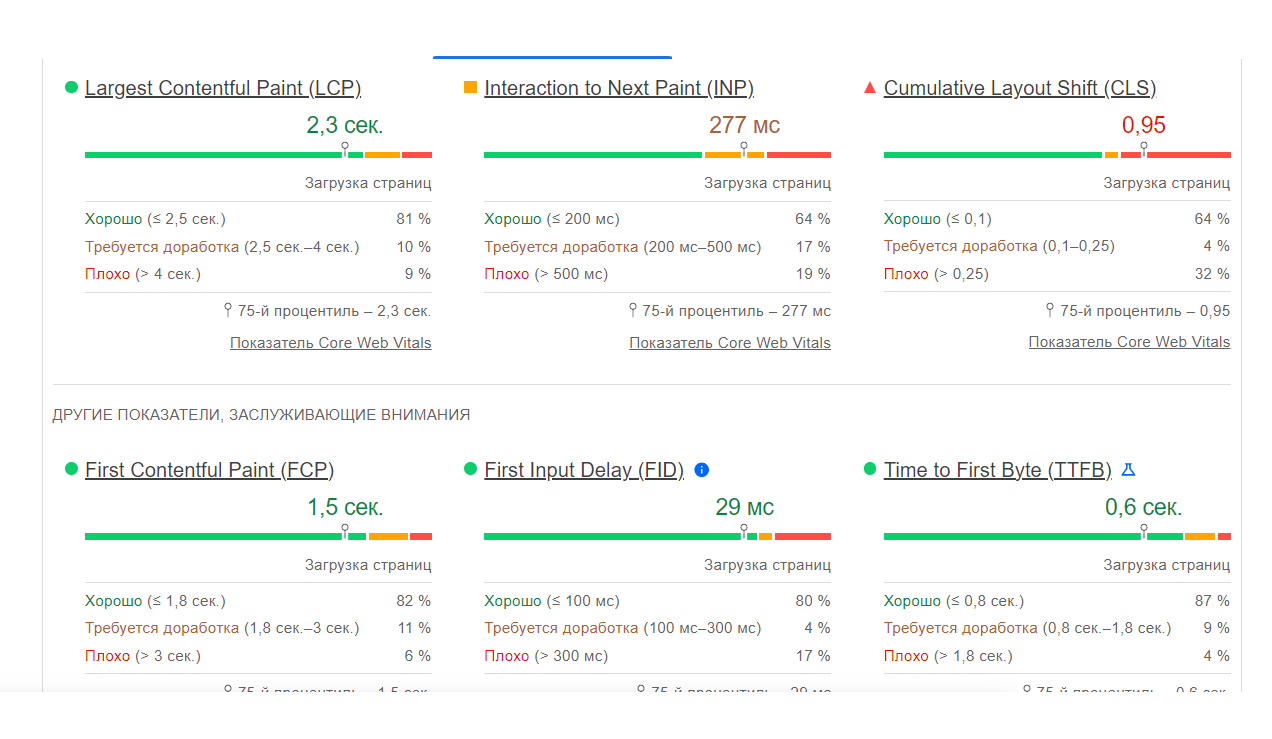1272x739 pixels.
Task: Open the Time to First Byte (TTFB) link
Action: click(997, 470)
